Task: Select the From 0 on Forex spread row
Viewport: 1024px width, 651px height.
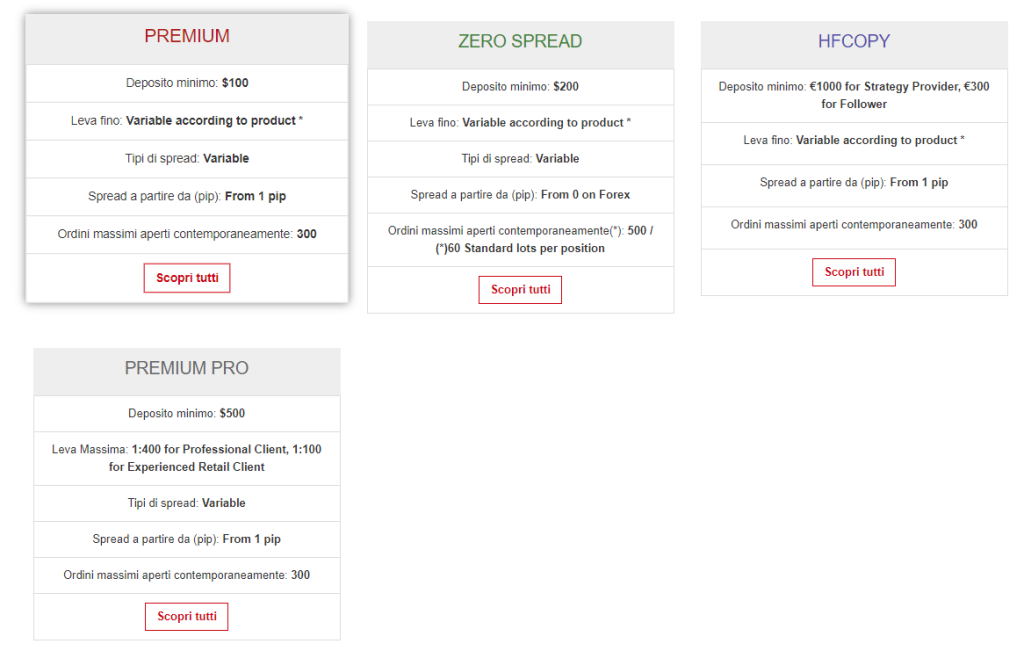Action: coord(520,195)
